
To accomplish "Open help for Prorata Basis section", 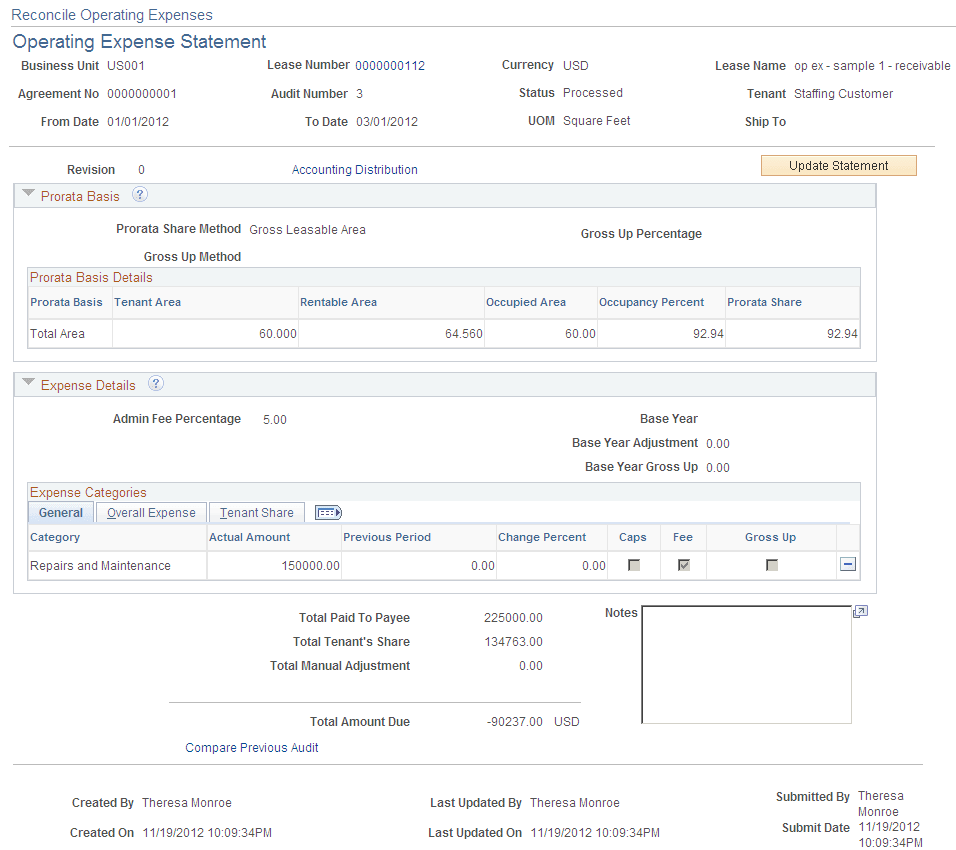I will coord(139,196).
